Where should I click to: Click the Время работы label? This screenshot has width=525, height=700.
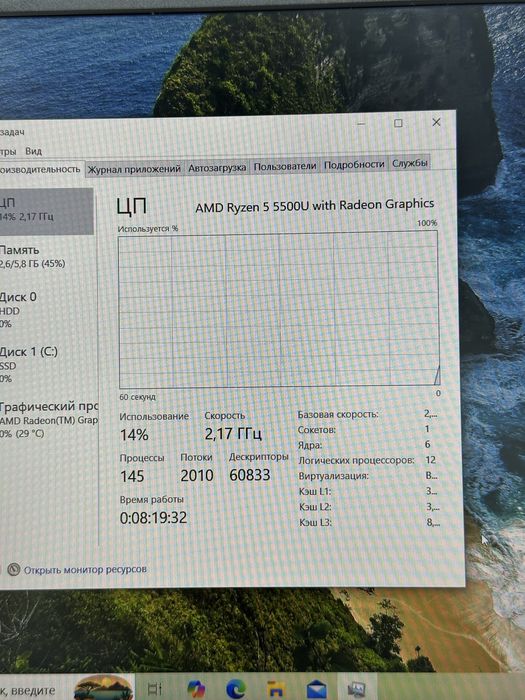click(151, 500)
